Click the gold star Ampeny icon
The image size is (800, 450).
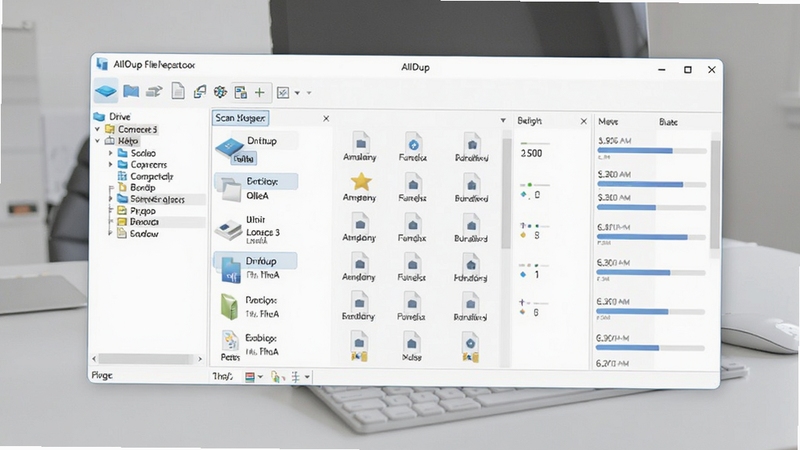click(361, 182)
